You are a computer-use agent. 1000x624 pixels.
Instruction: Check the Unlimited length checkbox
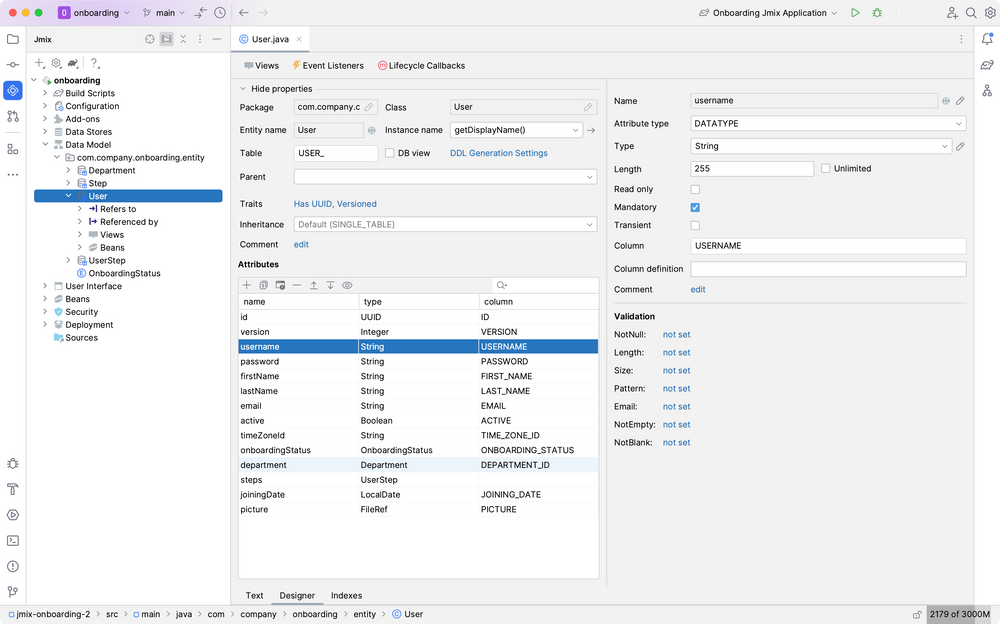pyautogui.click(x=826, y=168)
